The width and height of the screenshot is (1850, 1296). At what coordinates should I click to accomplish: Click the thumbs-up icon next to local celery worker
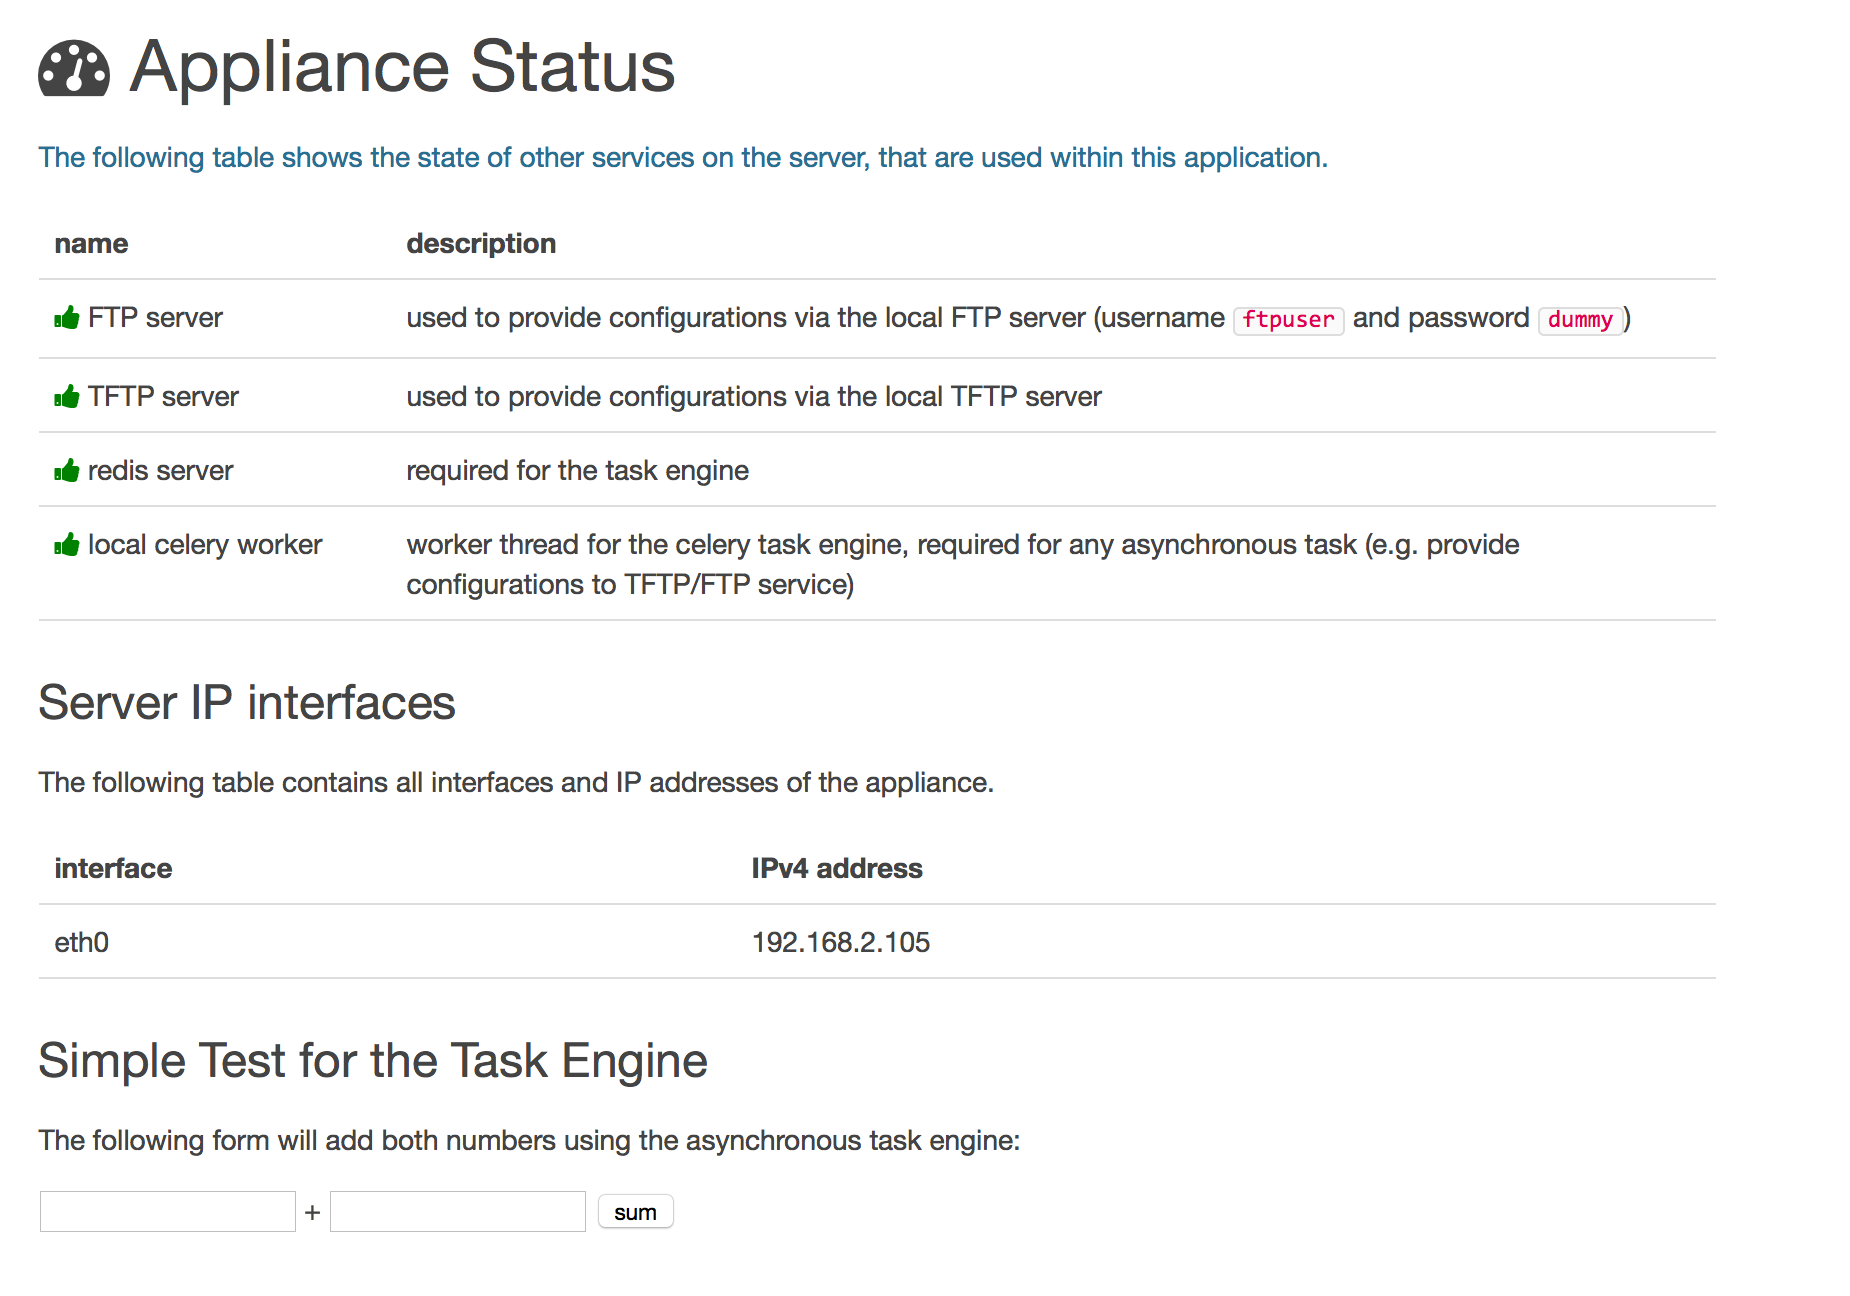tap(67, 545)
